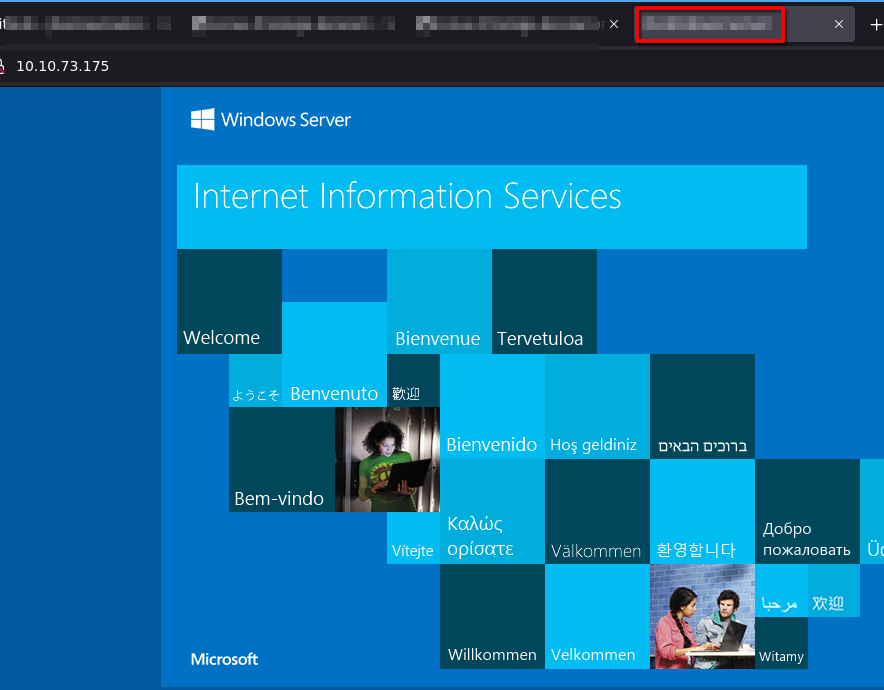Click the Willkommen tile
Viewport: 884px width, 690px height.
(x=492, y=616)
